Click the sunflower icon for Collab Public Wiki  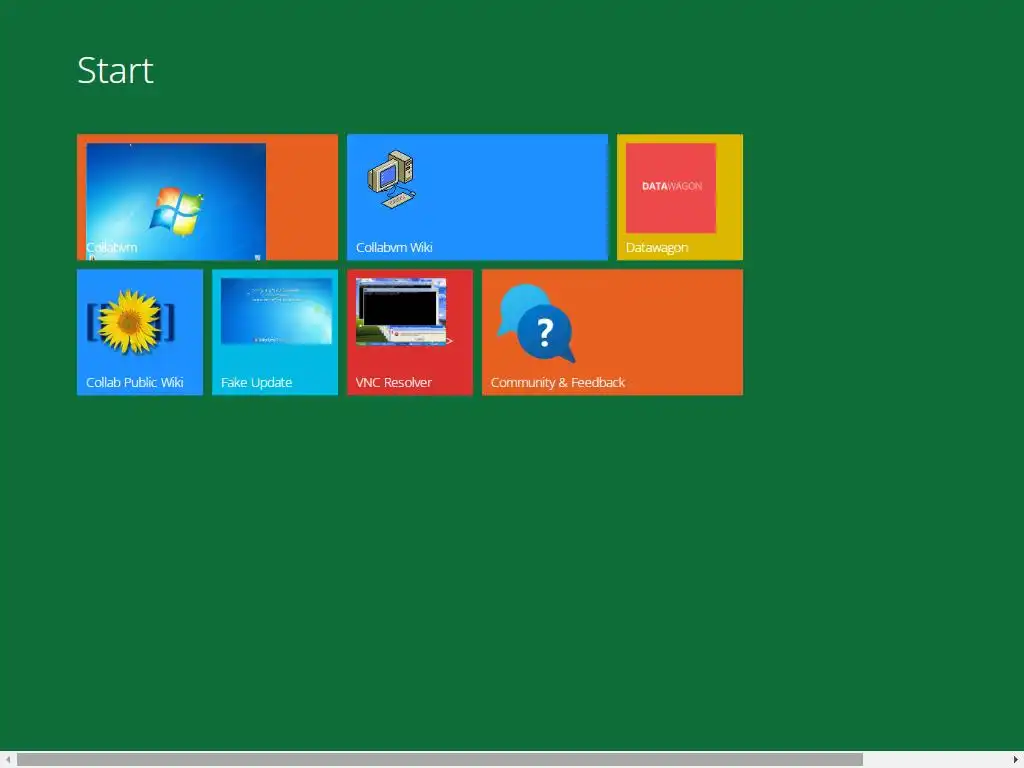point(130,322)
